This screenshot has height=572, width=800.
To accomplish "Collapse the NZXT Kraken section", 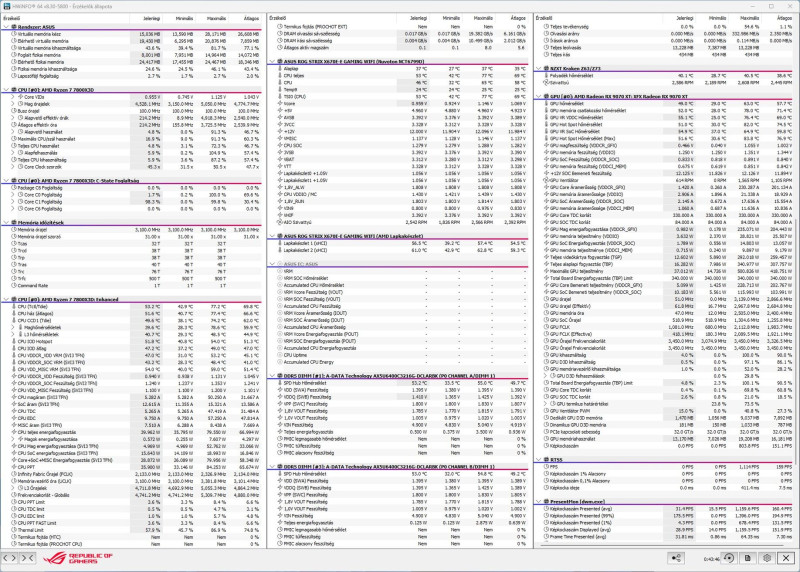I will (539, 68).
